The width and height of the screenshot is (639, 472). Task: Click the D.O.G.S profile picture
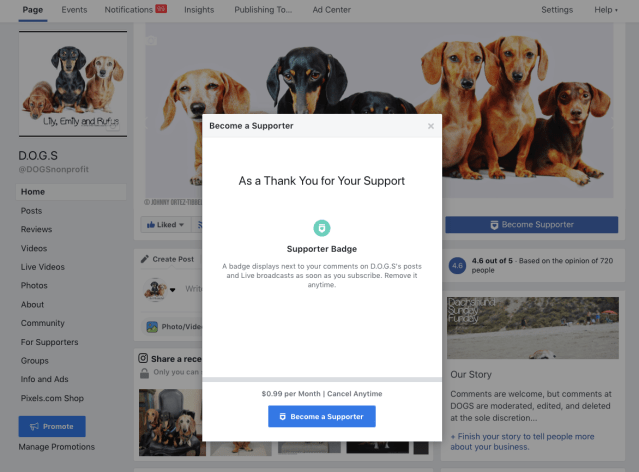pyautogui.click(x=73, y=84)
